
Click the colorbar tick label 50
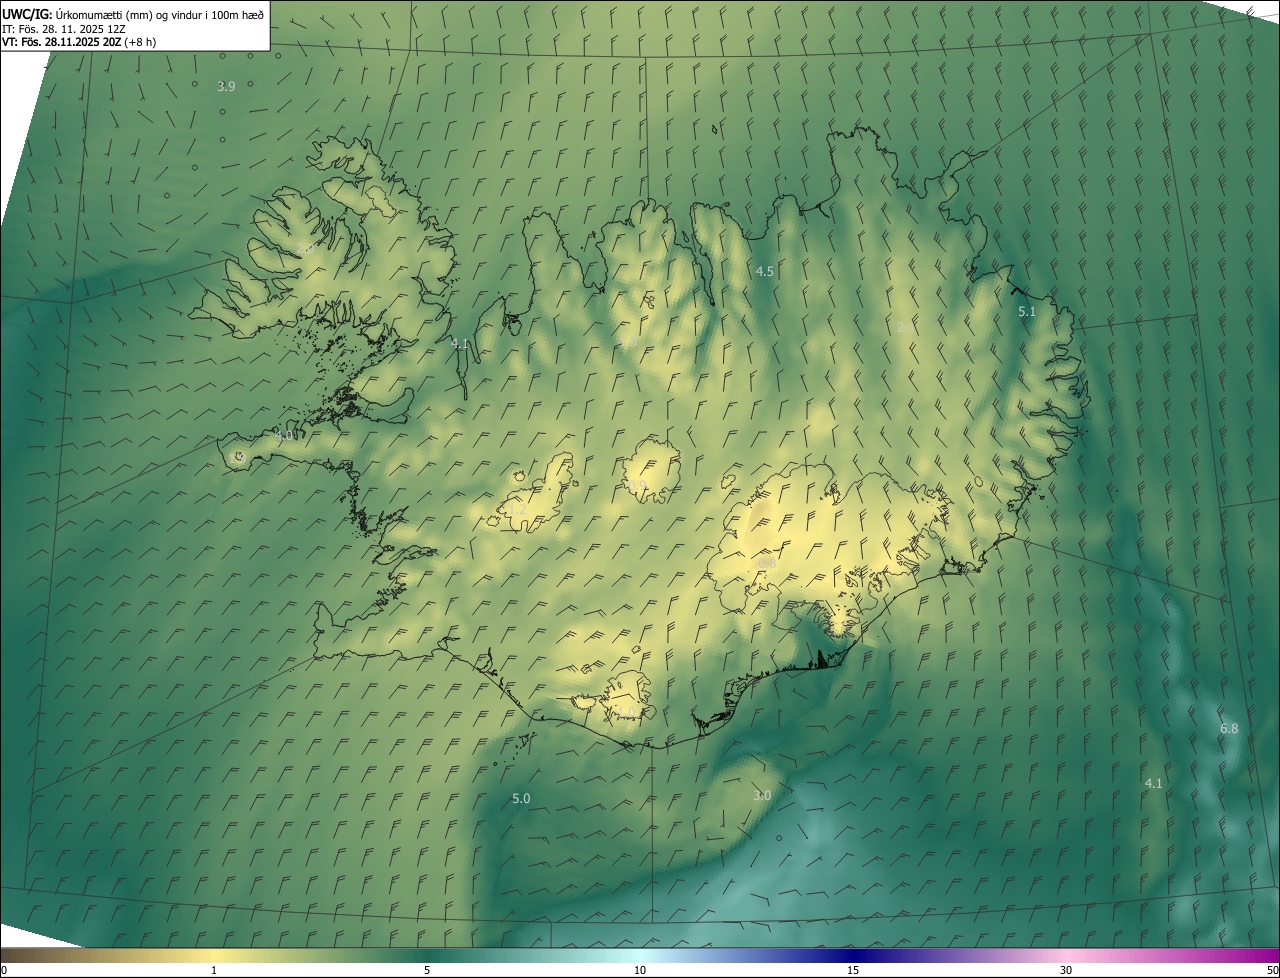point(1272,970)
